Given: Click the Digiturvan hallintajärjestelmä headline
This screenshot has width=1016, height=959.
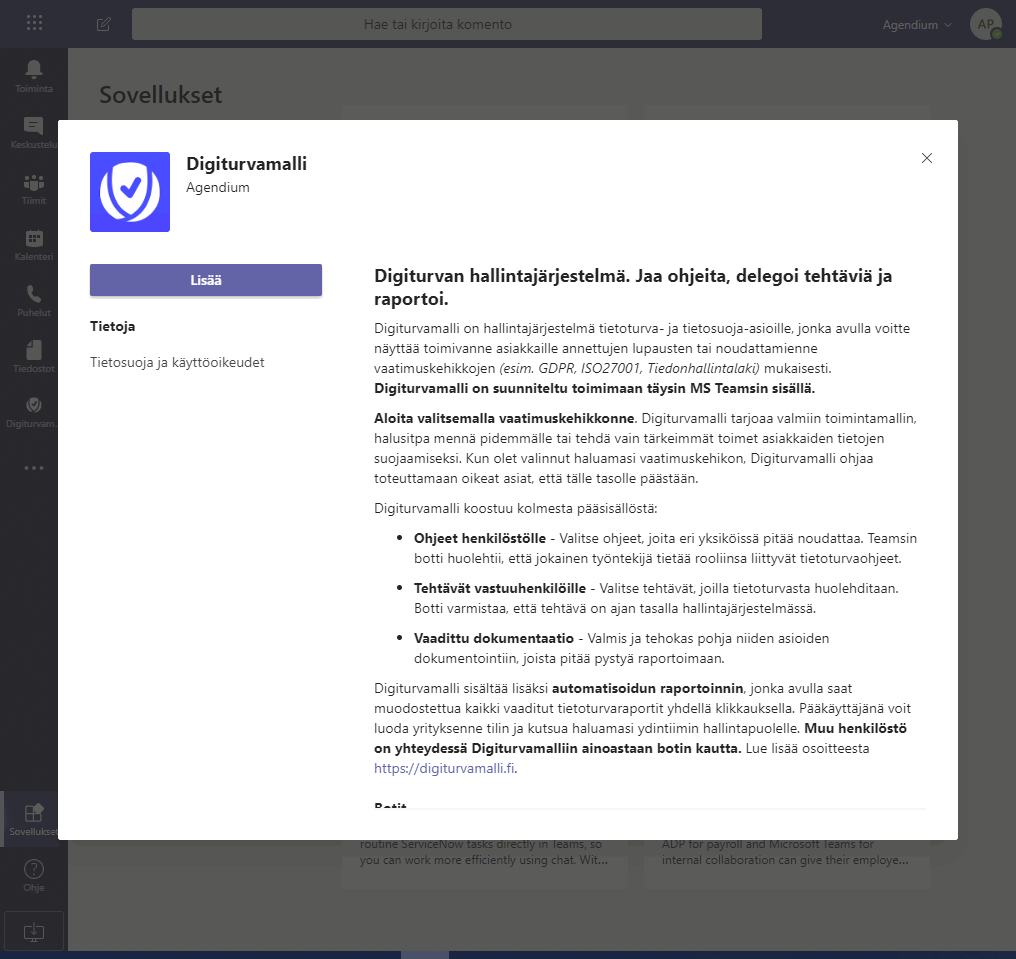Looking at the screenshot, I should click(633, 287).
